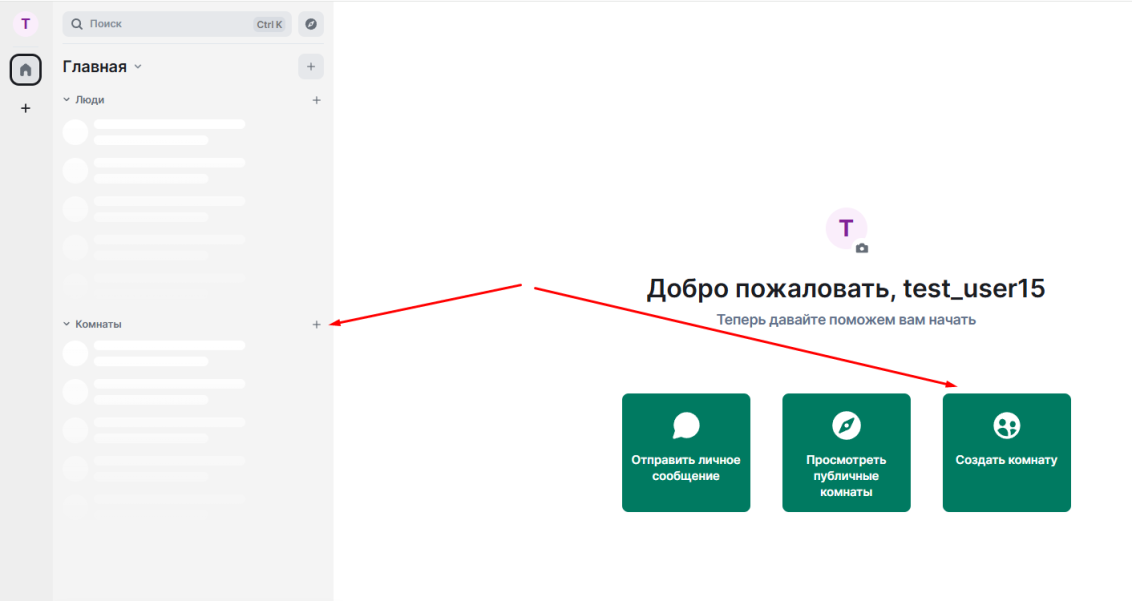Select the first placeholder entry under Люди
This screenshot has height=601, width=1132.
155,131
